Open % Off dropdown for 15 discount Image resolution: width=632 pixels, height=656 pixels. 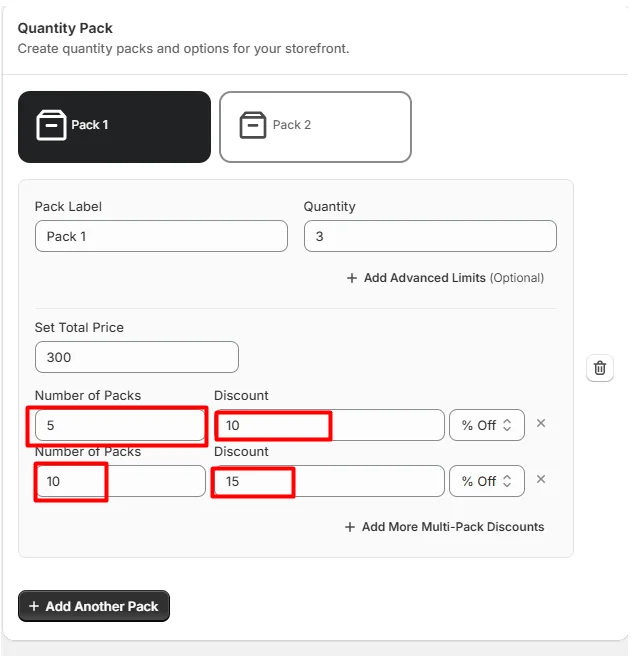pos(486,481)
